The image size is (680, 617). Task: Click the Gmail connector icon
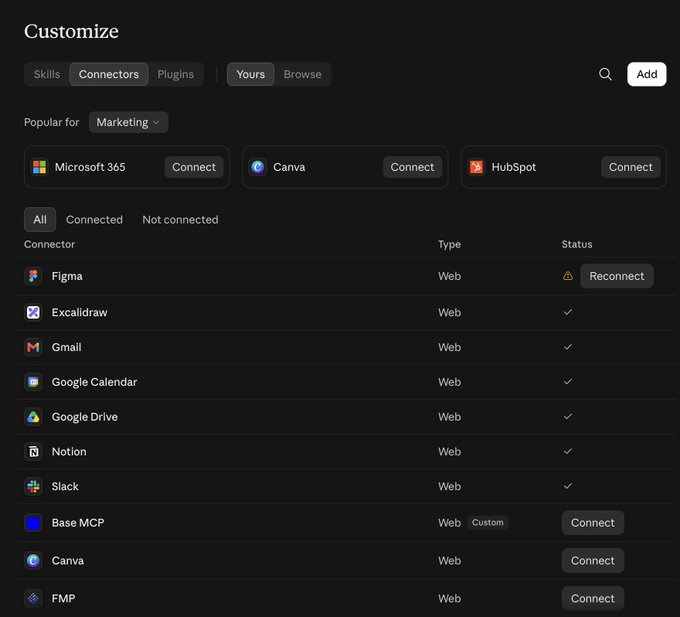33,347
